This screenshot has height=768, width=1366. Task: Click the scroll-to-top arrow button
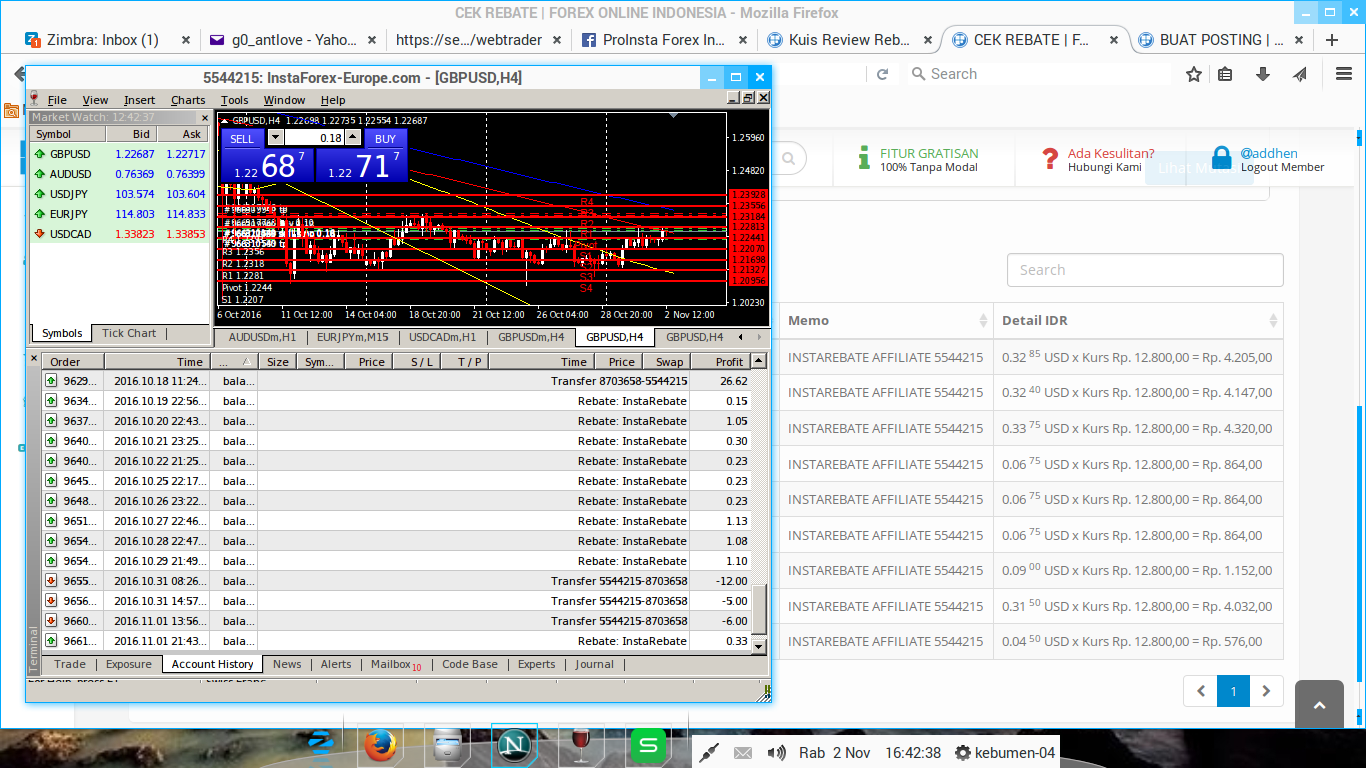click(1319, 705)
